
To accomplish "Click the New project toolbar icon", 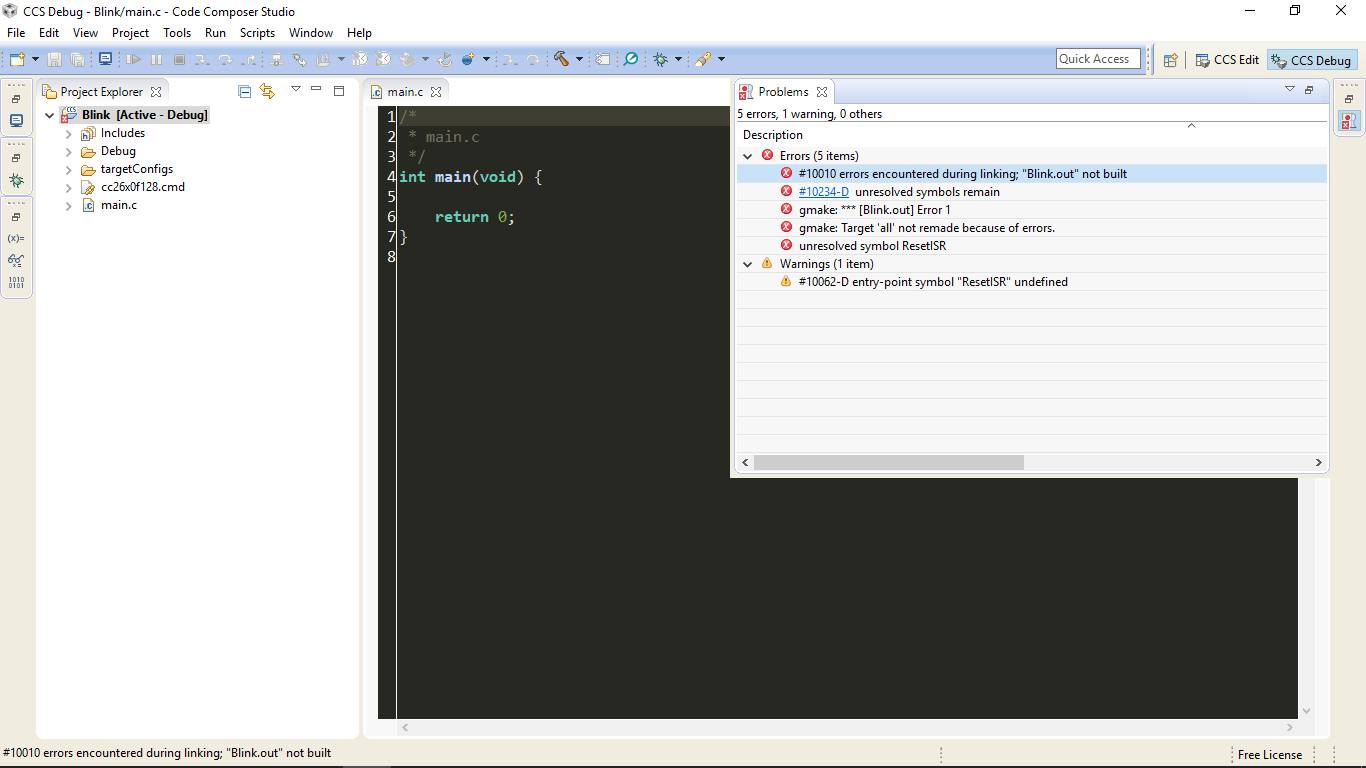I will [x=17, y=59].
